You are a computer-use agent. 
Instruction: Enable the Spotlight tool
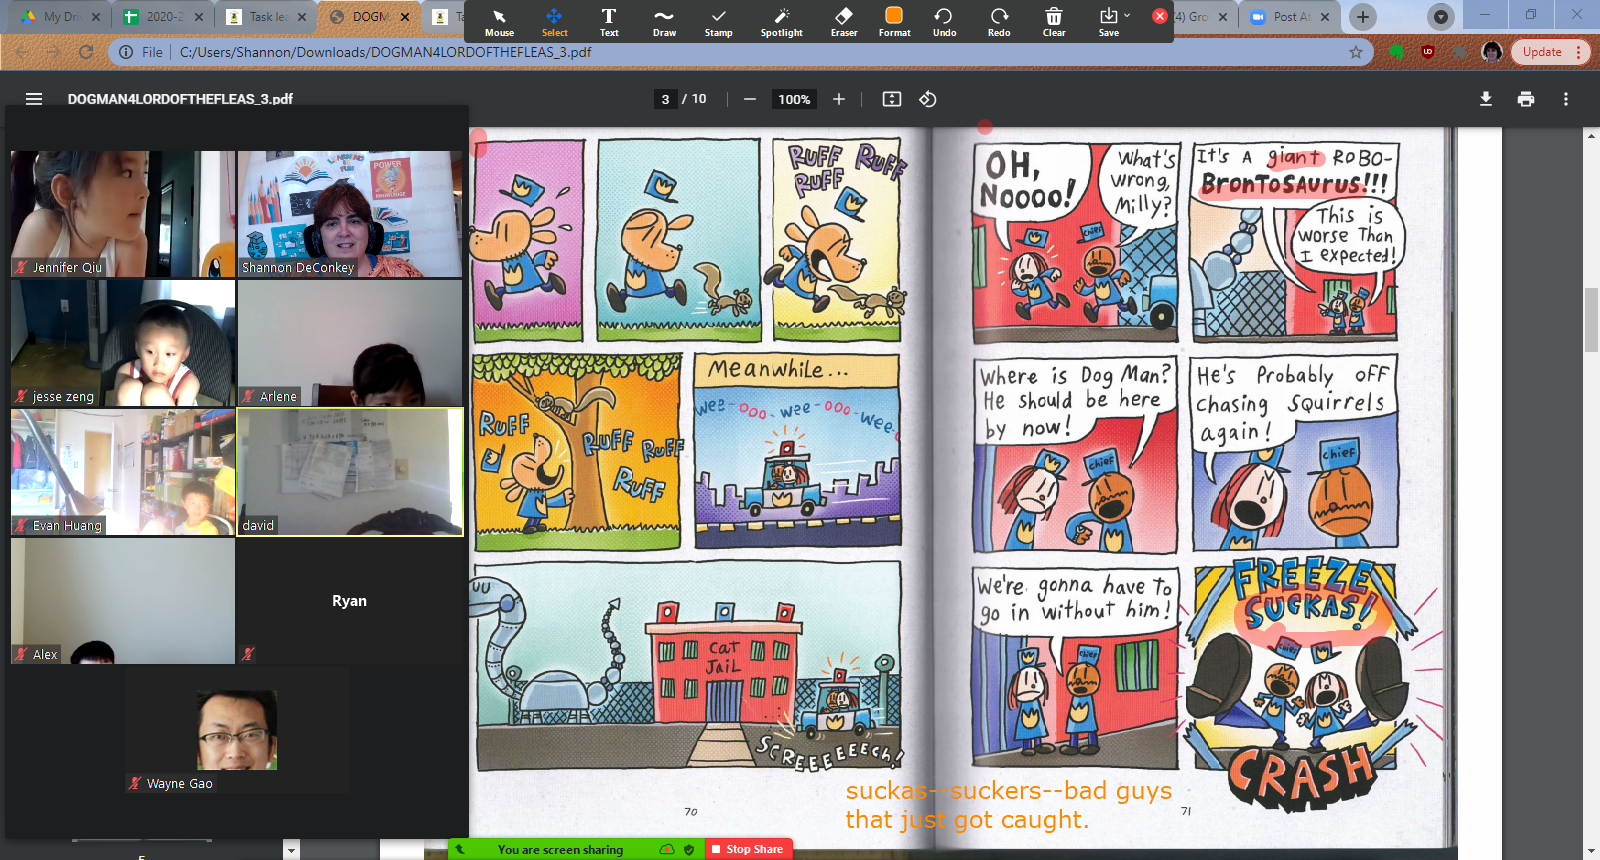tap(781, 22)
